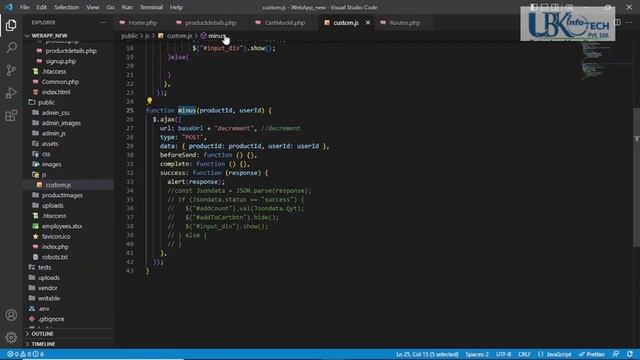Switch to the Home.php tab
Screen dimensions: 640x360
pos(142,23)
